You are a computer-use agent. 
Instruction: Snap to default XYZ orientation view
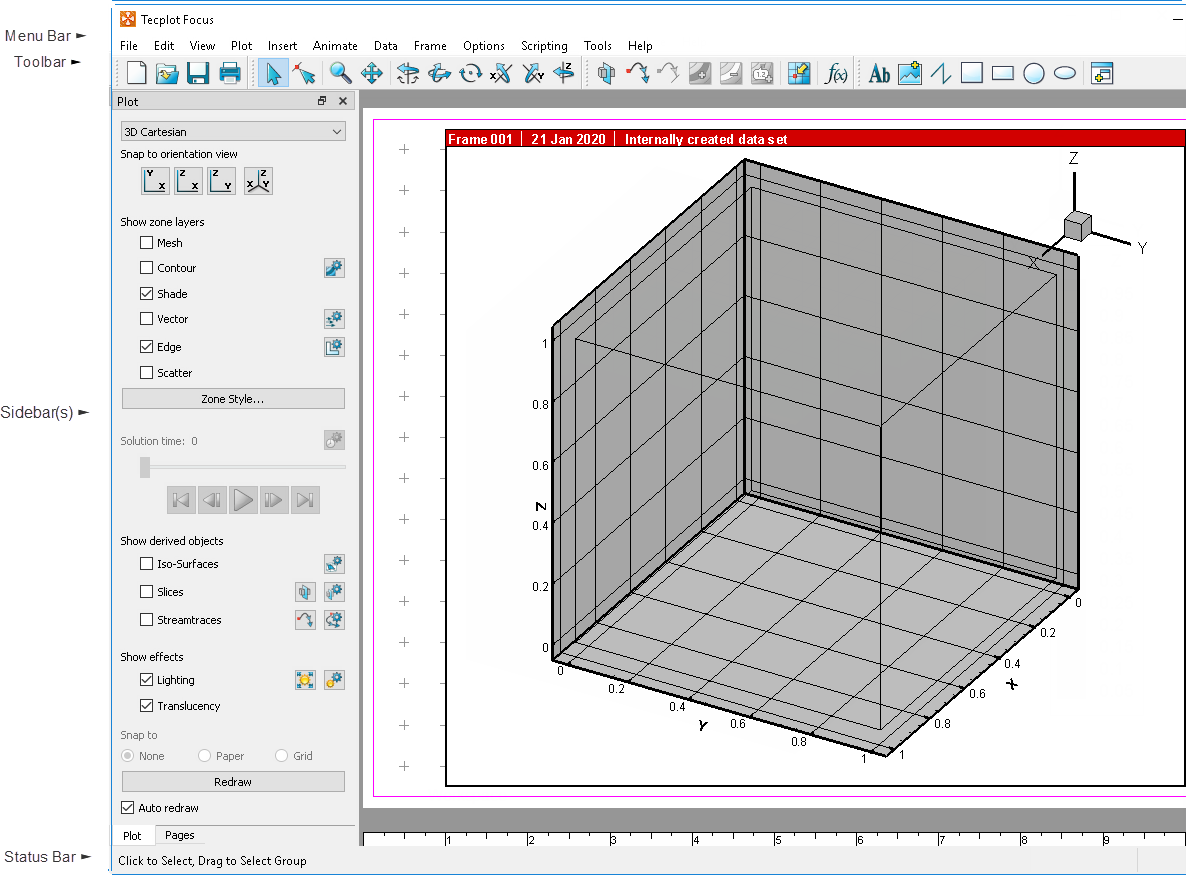tap(258, 181)
